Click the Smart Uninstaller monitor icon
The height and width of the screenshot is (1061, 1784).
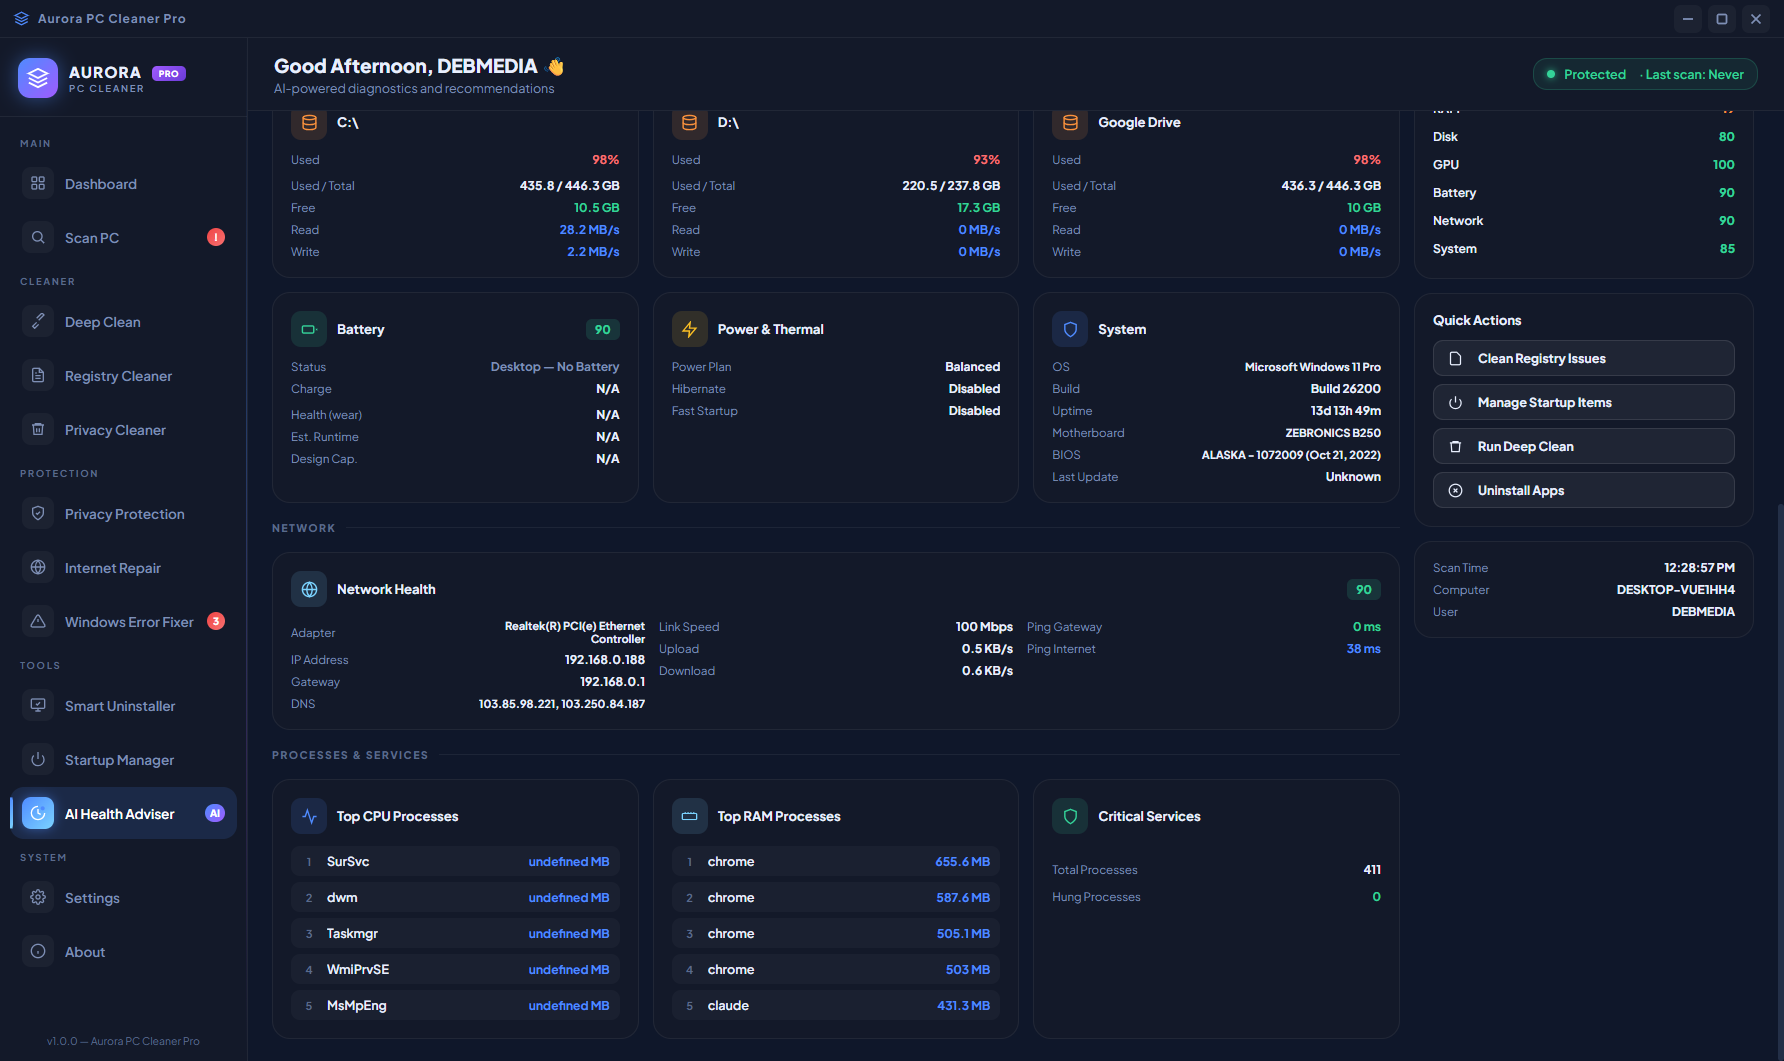pos(38,706)
